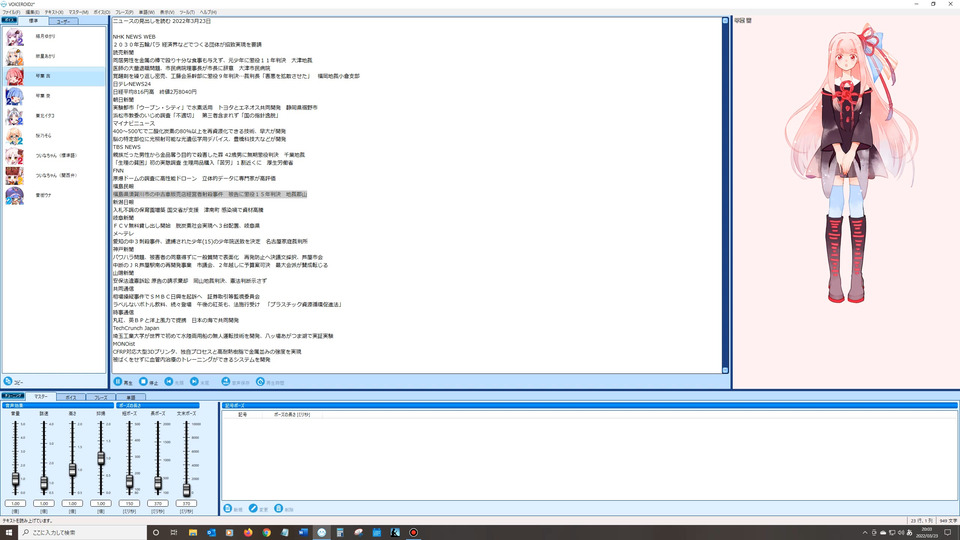
Task: Click the 音声保存 save audio icon
Action: tap(225, 381)
